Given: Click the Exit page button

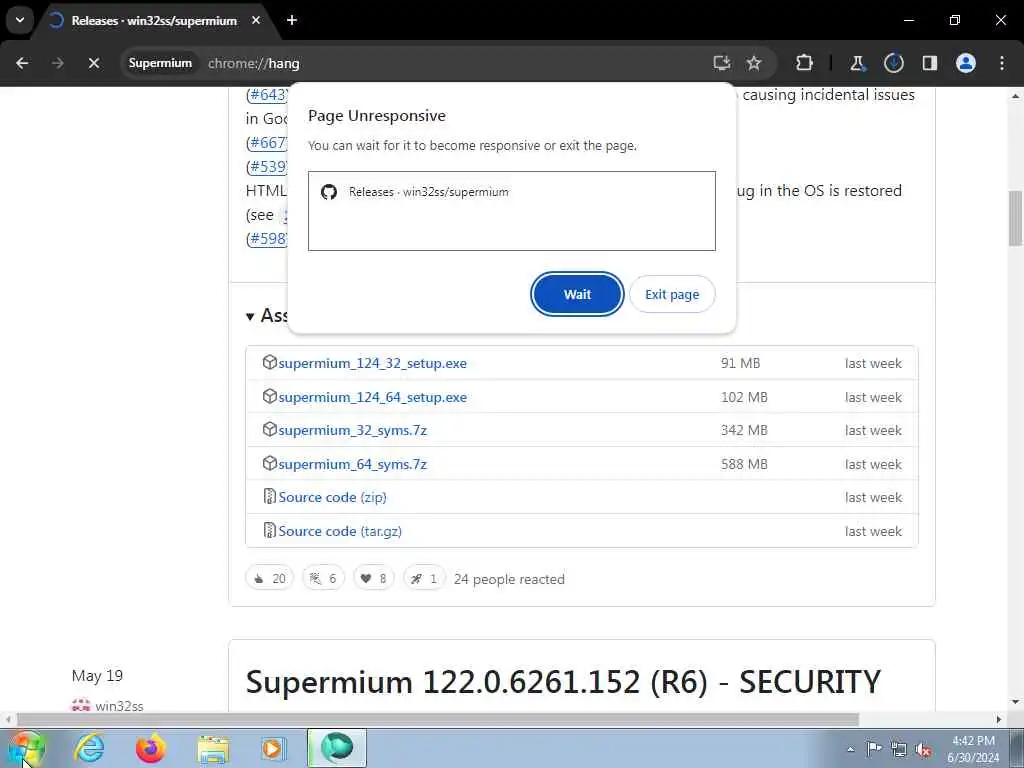Looking at the screenshot, I should (672, 294).
